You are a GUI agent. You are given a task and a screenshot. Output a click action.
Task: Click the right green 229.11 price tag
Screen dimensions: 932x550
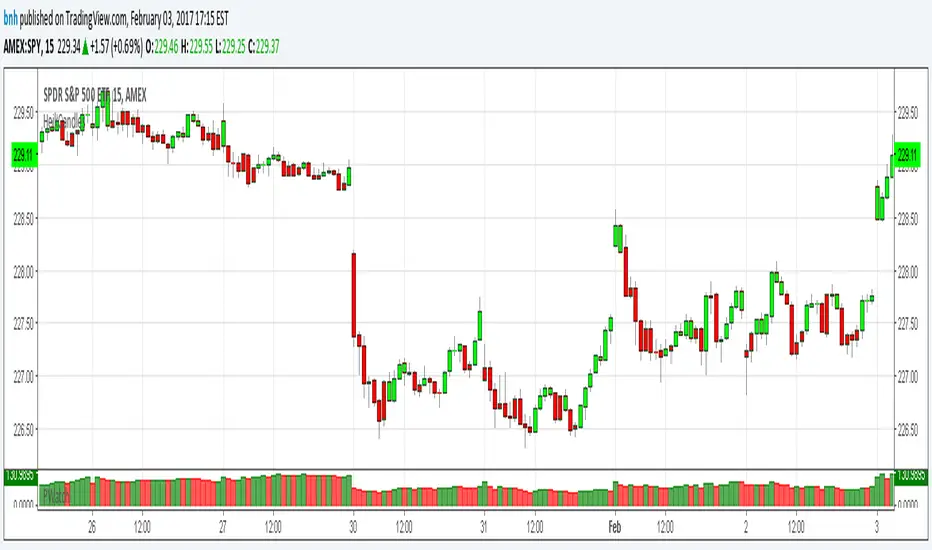[x=909, y=154]
